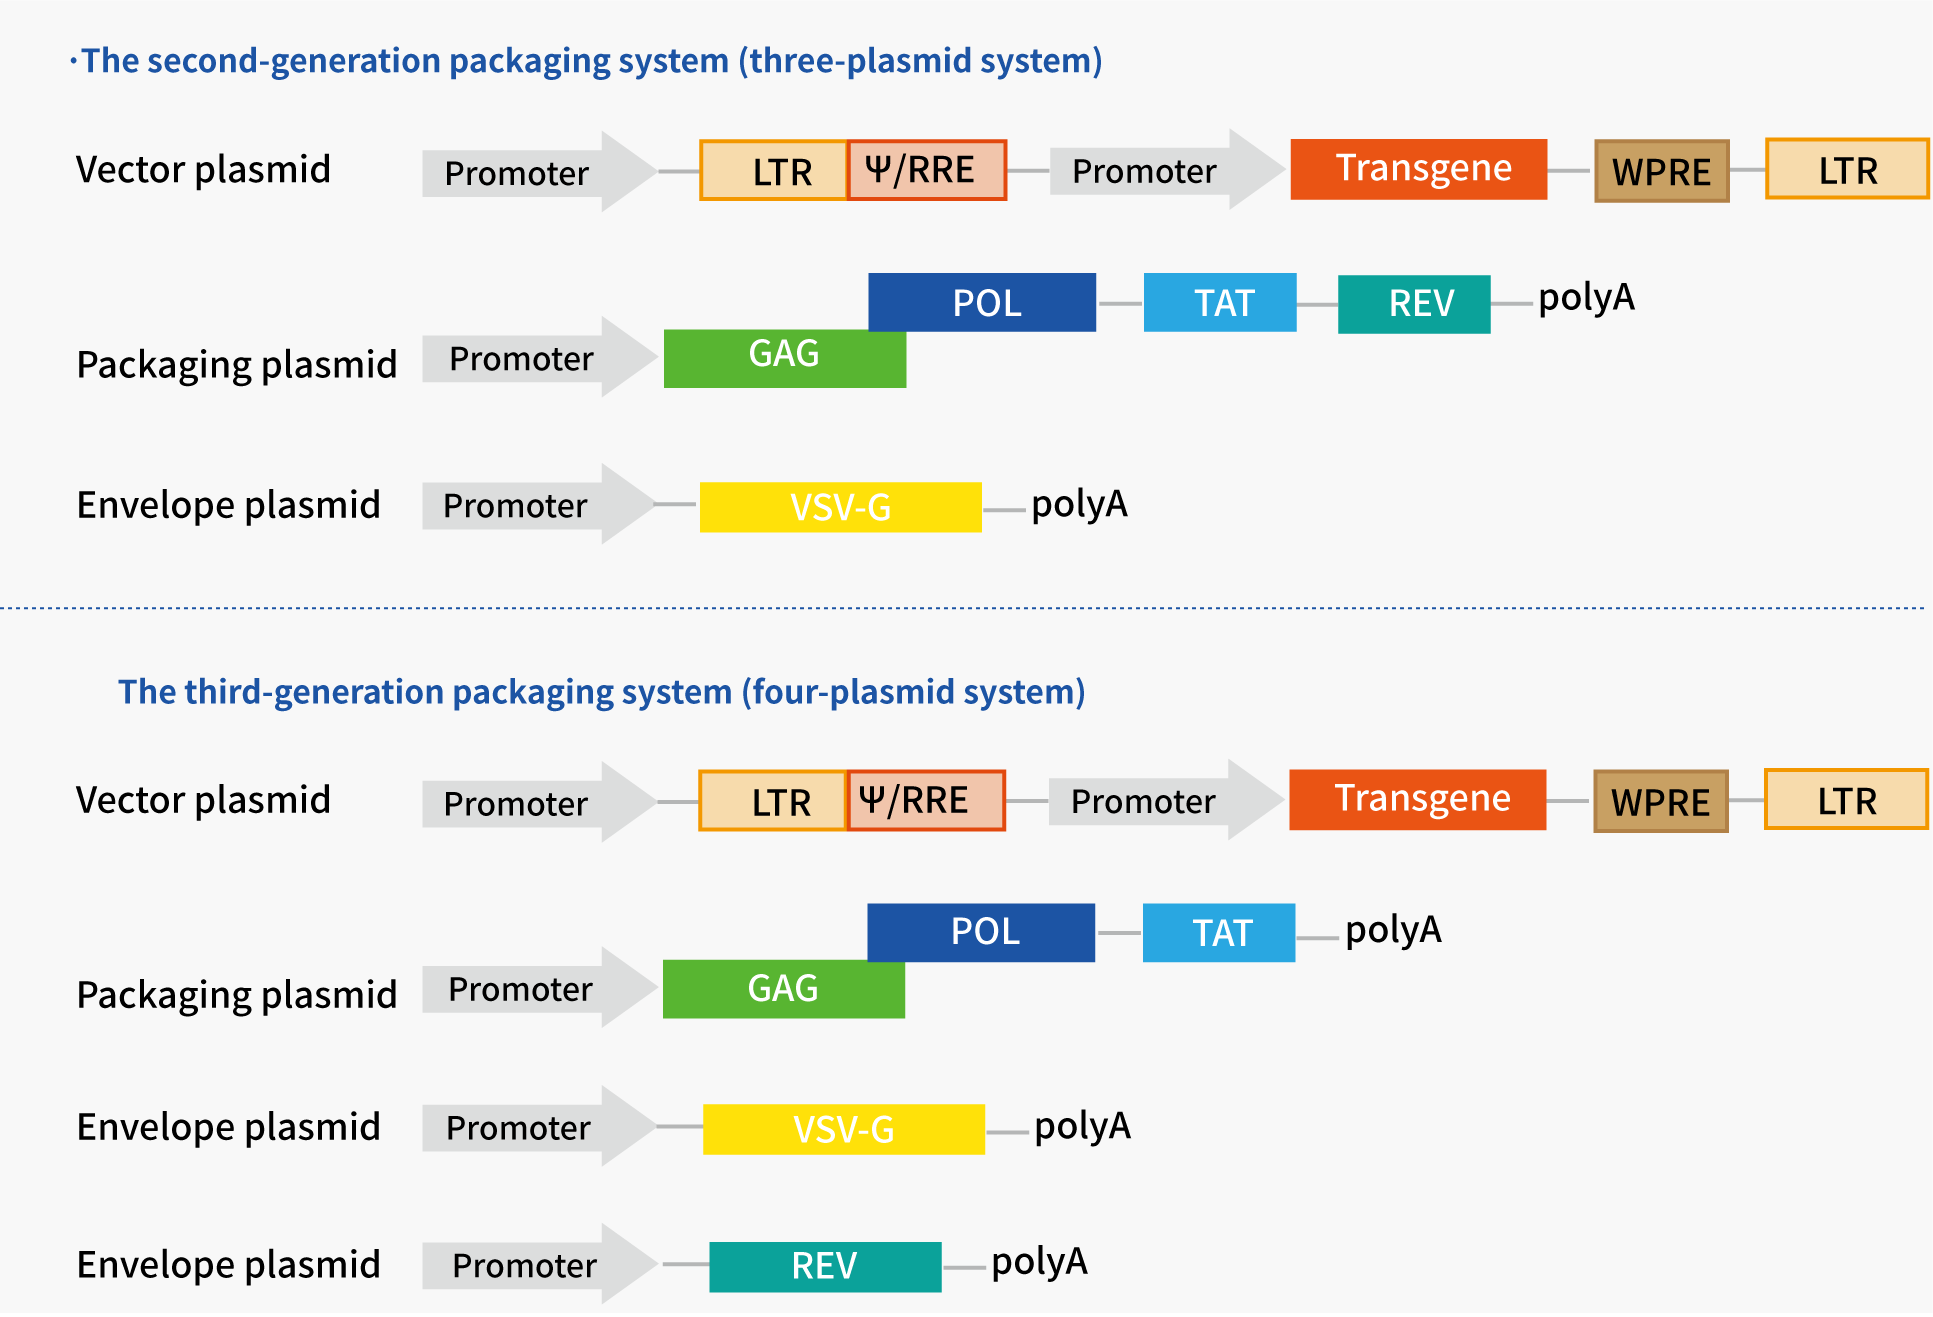
Task: Select the Ψ/RRE box in the third-generation vector plasmid
Action: tap(925, 800)
